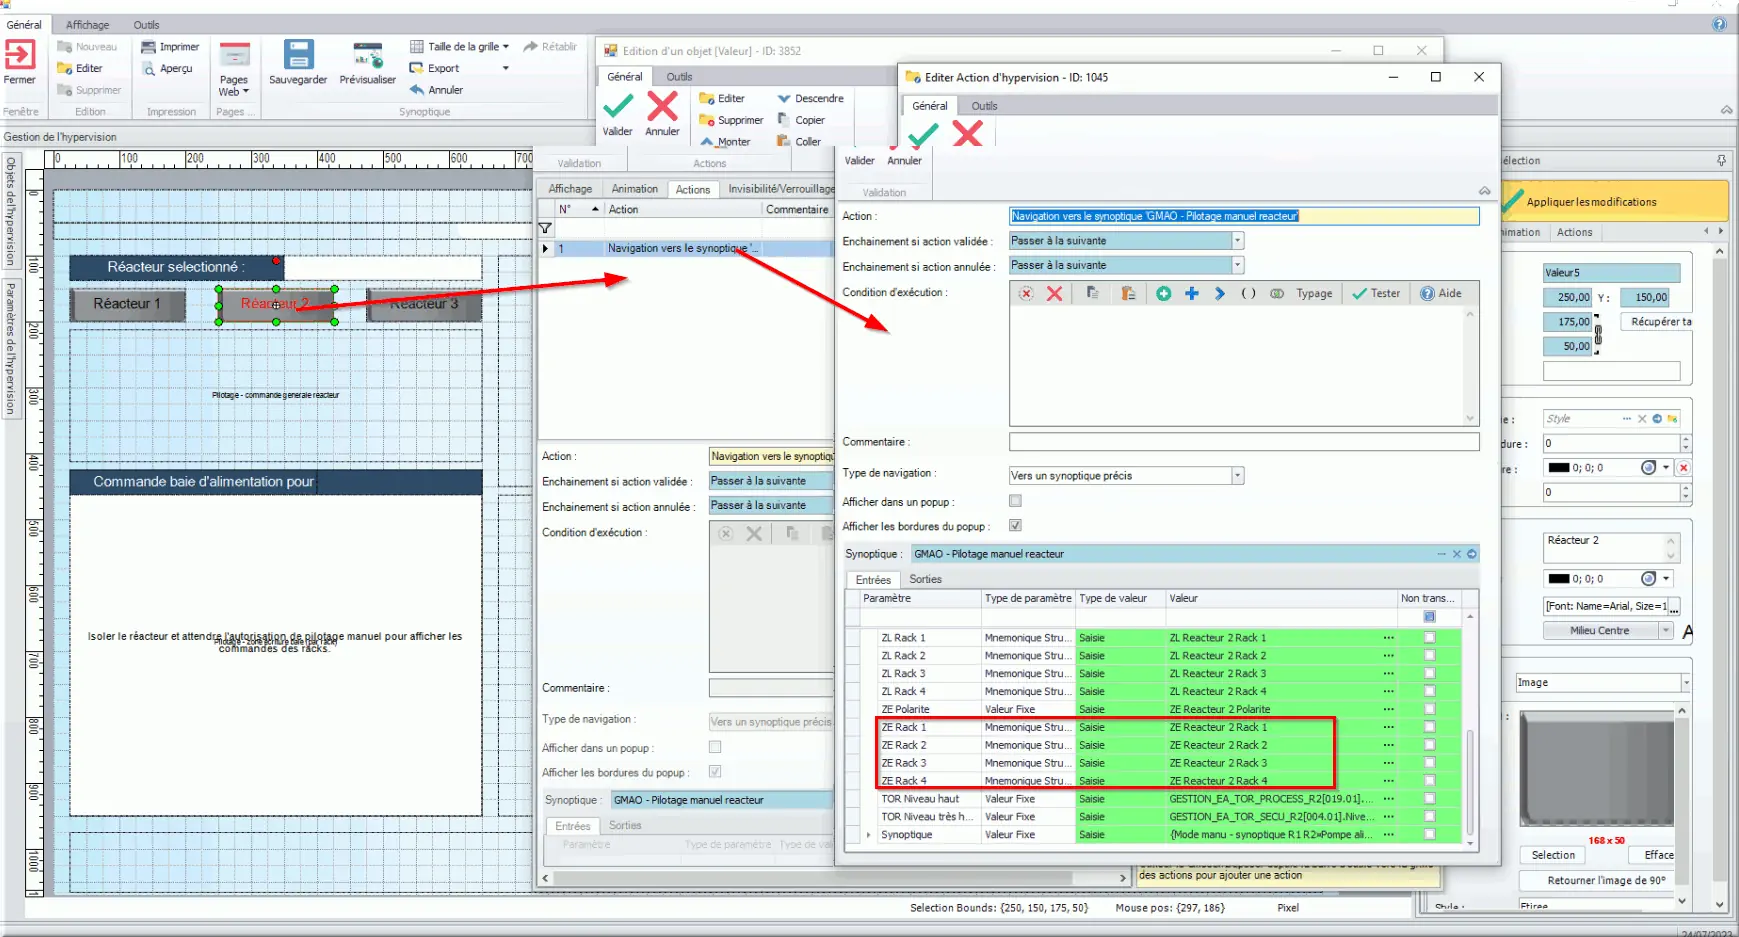The height and width of the screenshot is (937, 1739).
Task: Click the green Valider check in Editer Action window
Action: [x=923, y=133]
